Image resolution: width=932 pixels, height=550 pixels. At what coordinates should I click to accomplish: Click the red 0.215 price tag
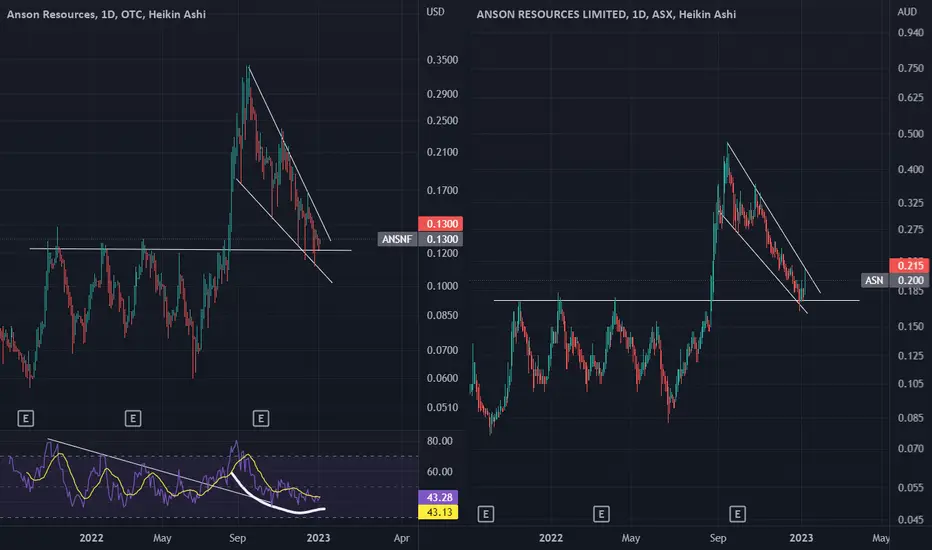click(x=911, y=265)
